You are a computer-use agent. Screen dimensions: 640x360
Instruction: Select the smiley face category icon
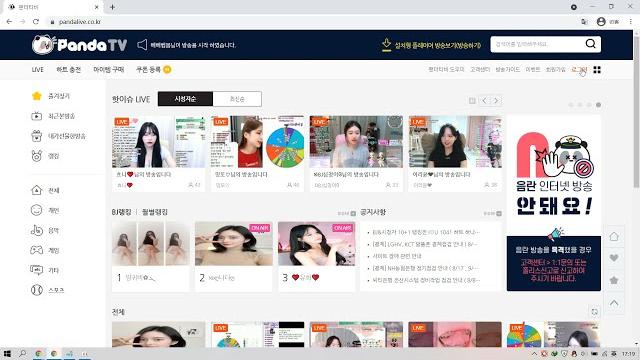37,210
